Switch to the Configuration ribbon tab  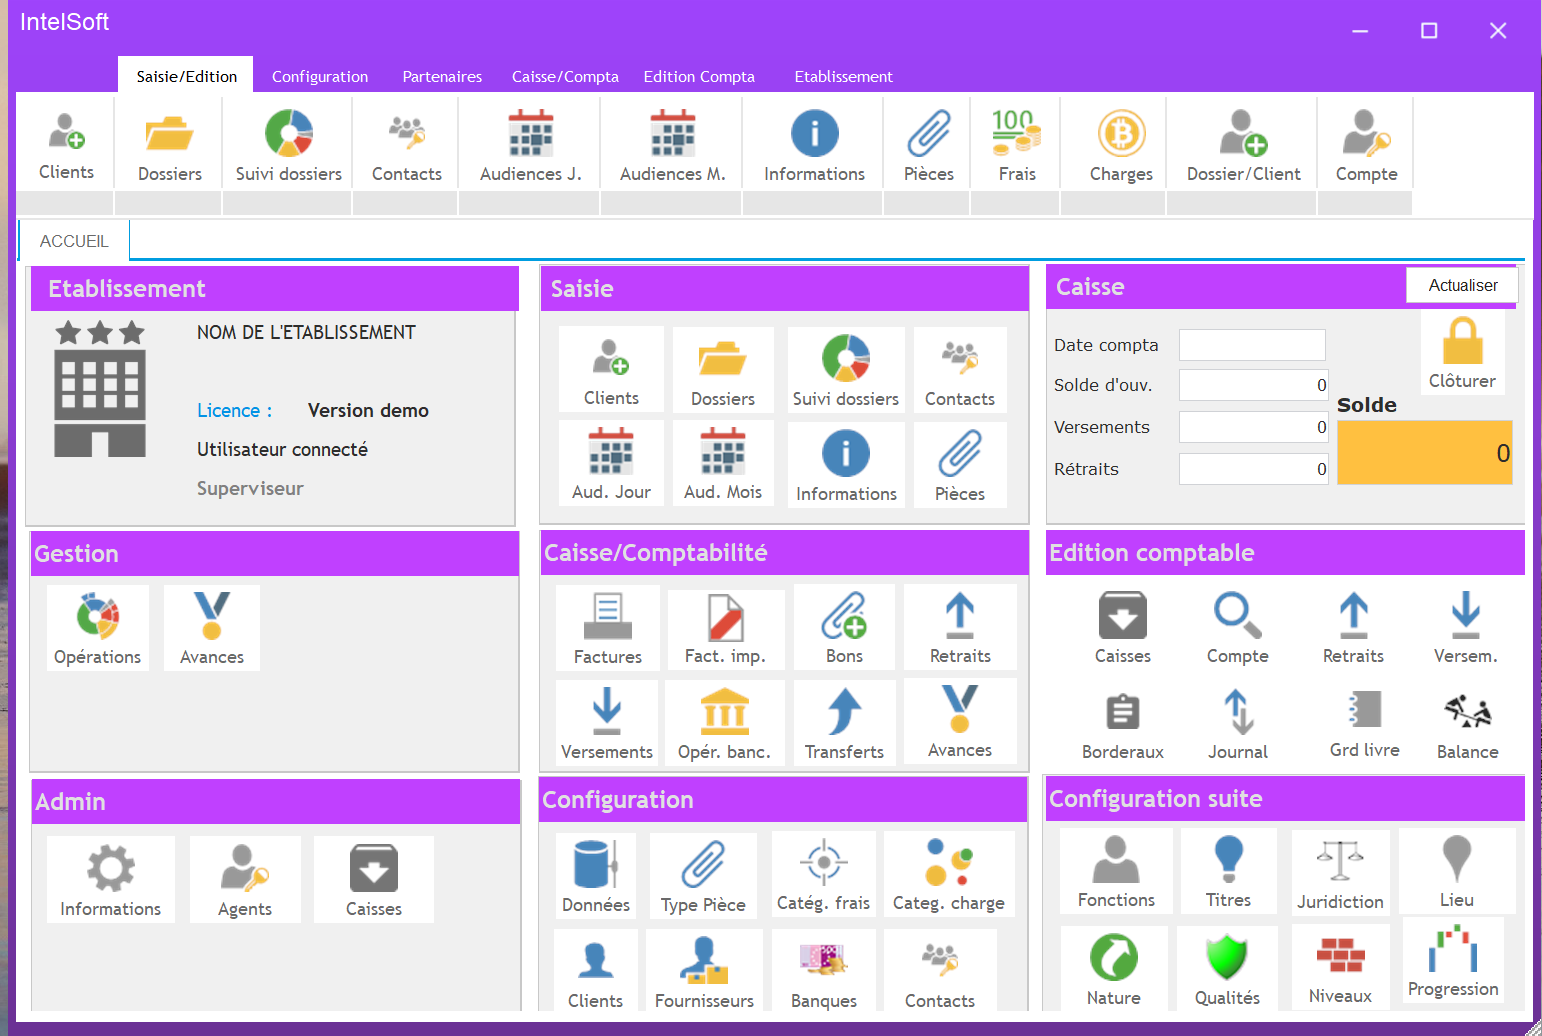(320, 77)
